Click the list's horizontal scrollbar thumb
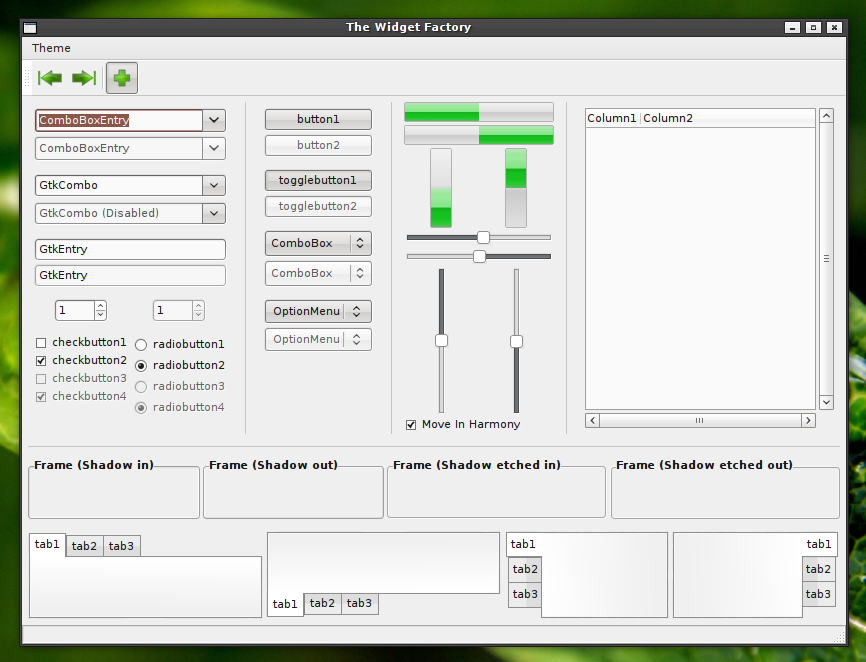The width and height of the screenshot is (866, 662). click(x=700, y=421)
